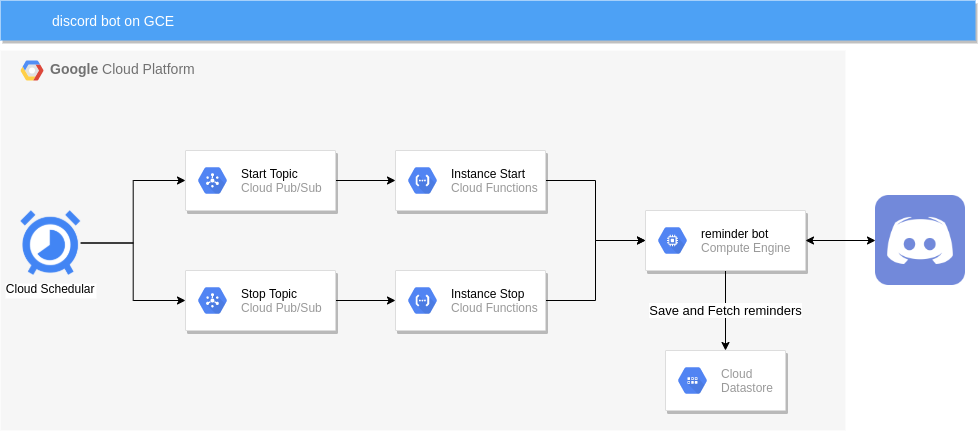
Task: Click the Google Cloud Platform logo
Action: pos(32,70)
